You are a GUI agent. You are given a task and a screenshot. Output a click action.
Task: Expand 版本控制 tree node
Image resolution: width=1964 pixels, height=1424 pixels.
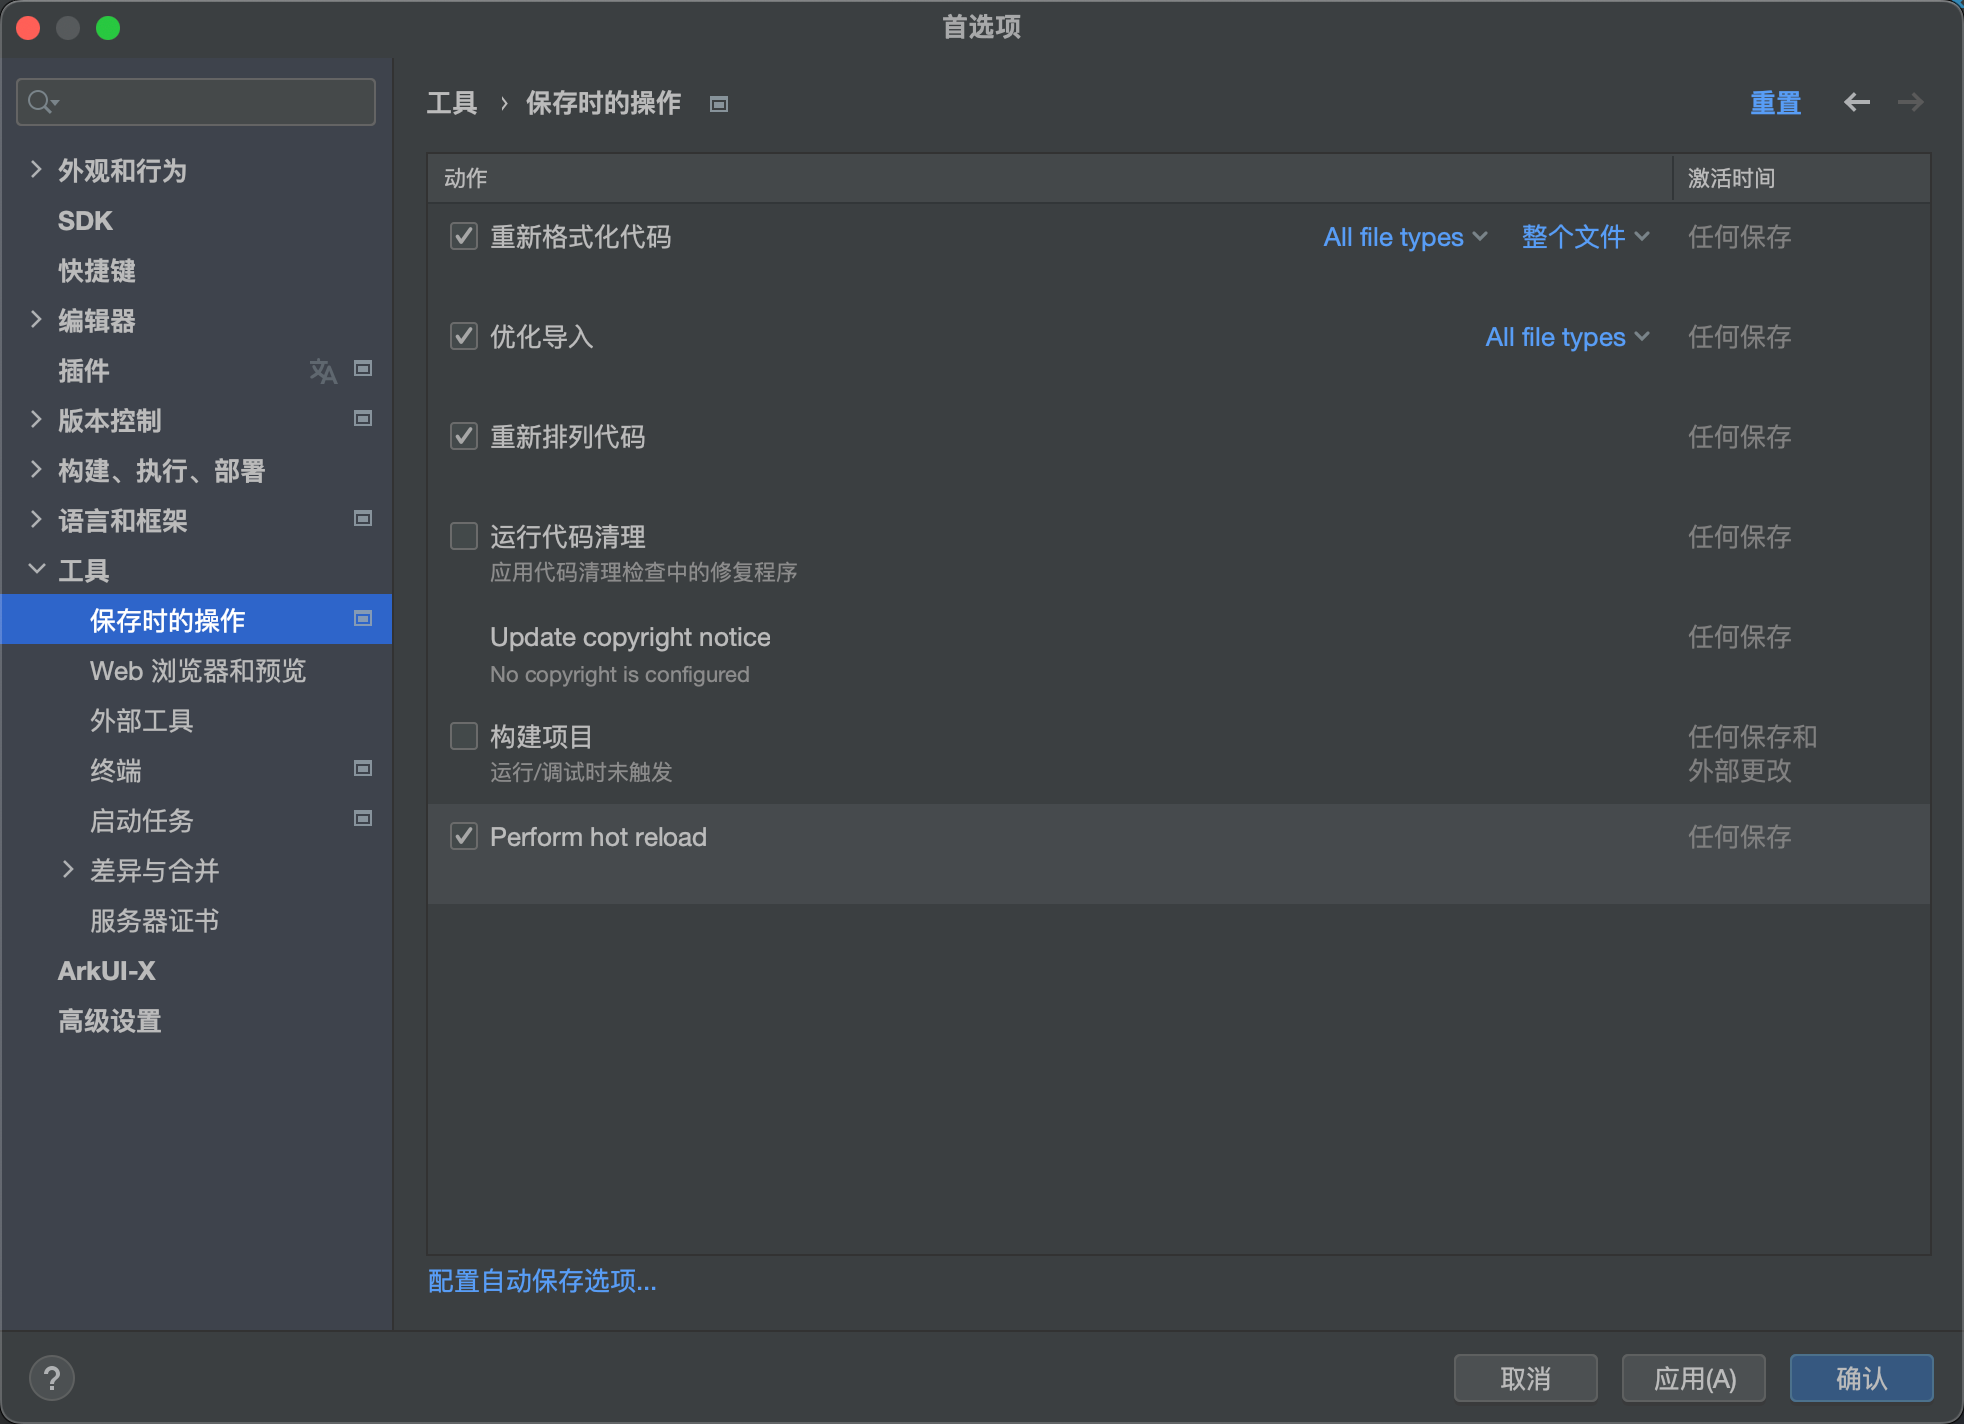coord(36,420)
